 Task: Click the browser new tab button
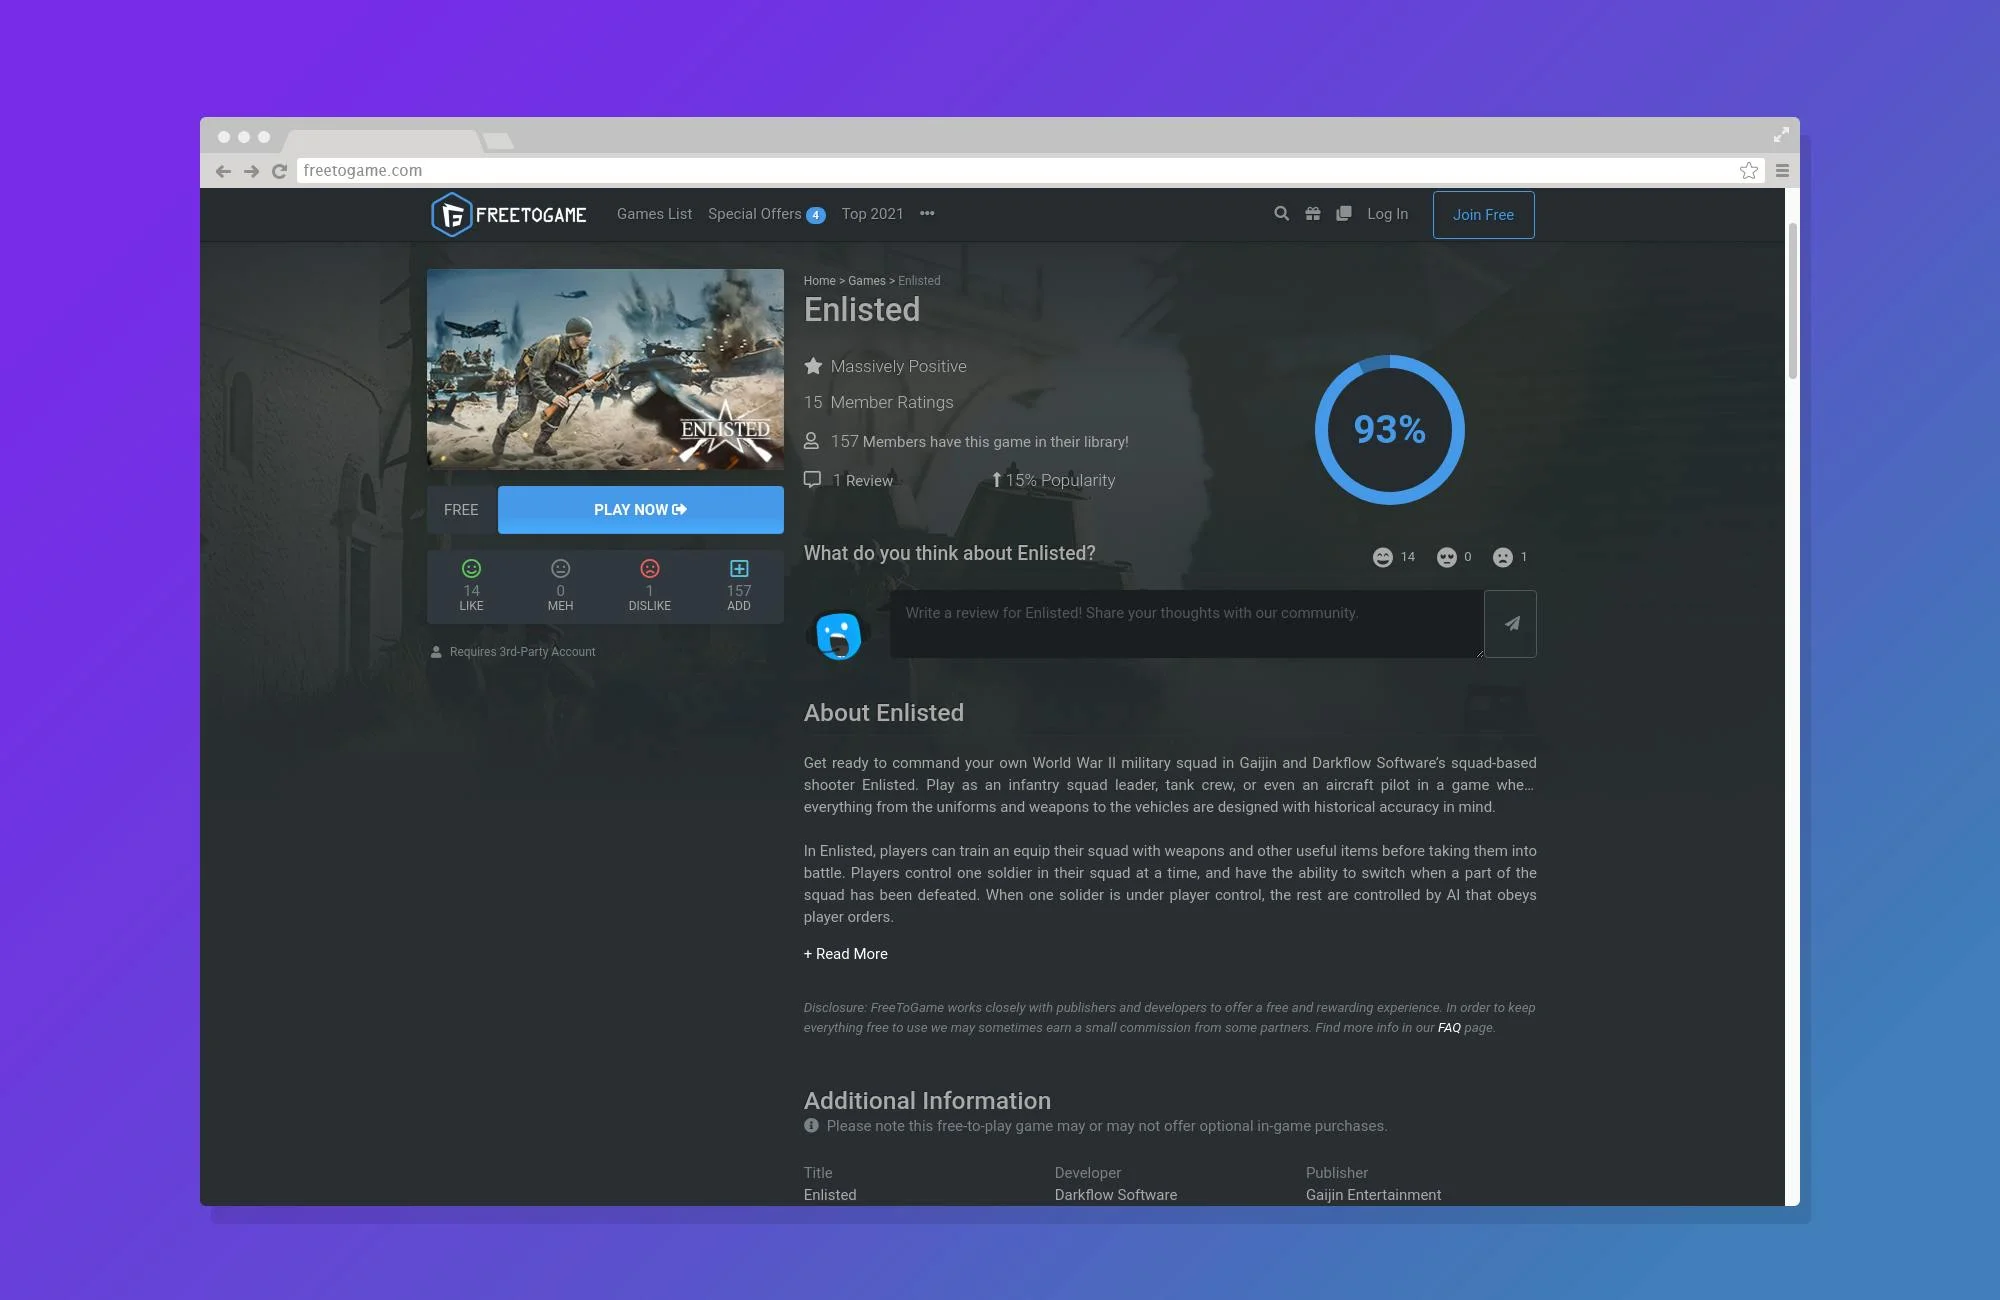pyautogui.click(x=498, y=141)
